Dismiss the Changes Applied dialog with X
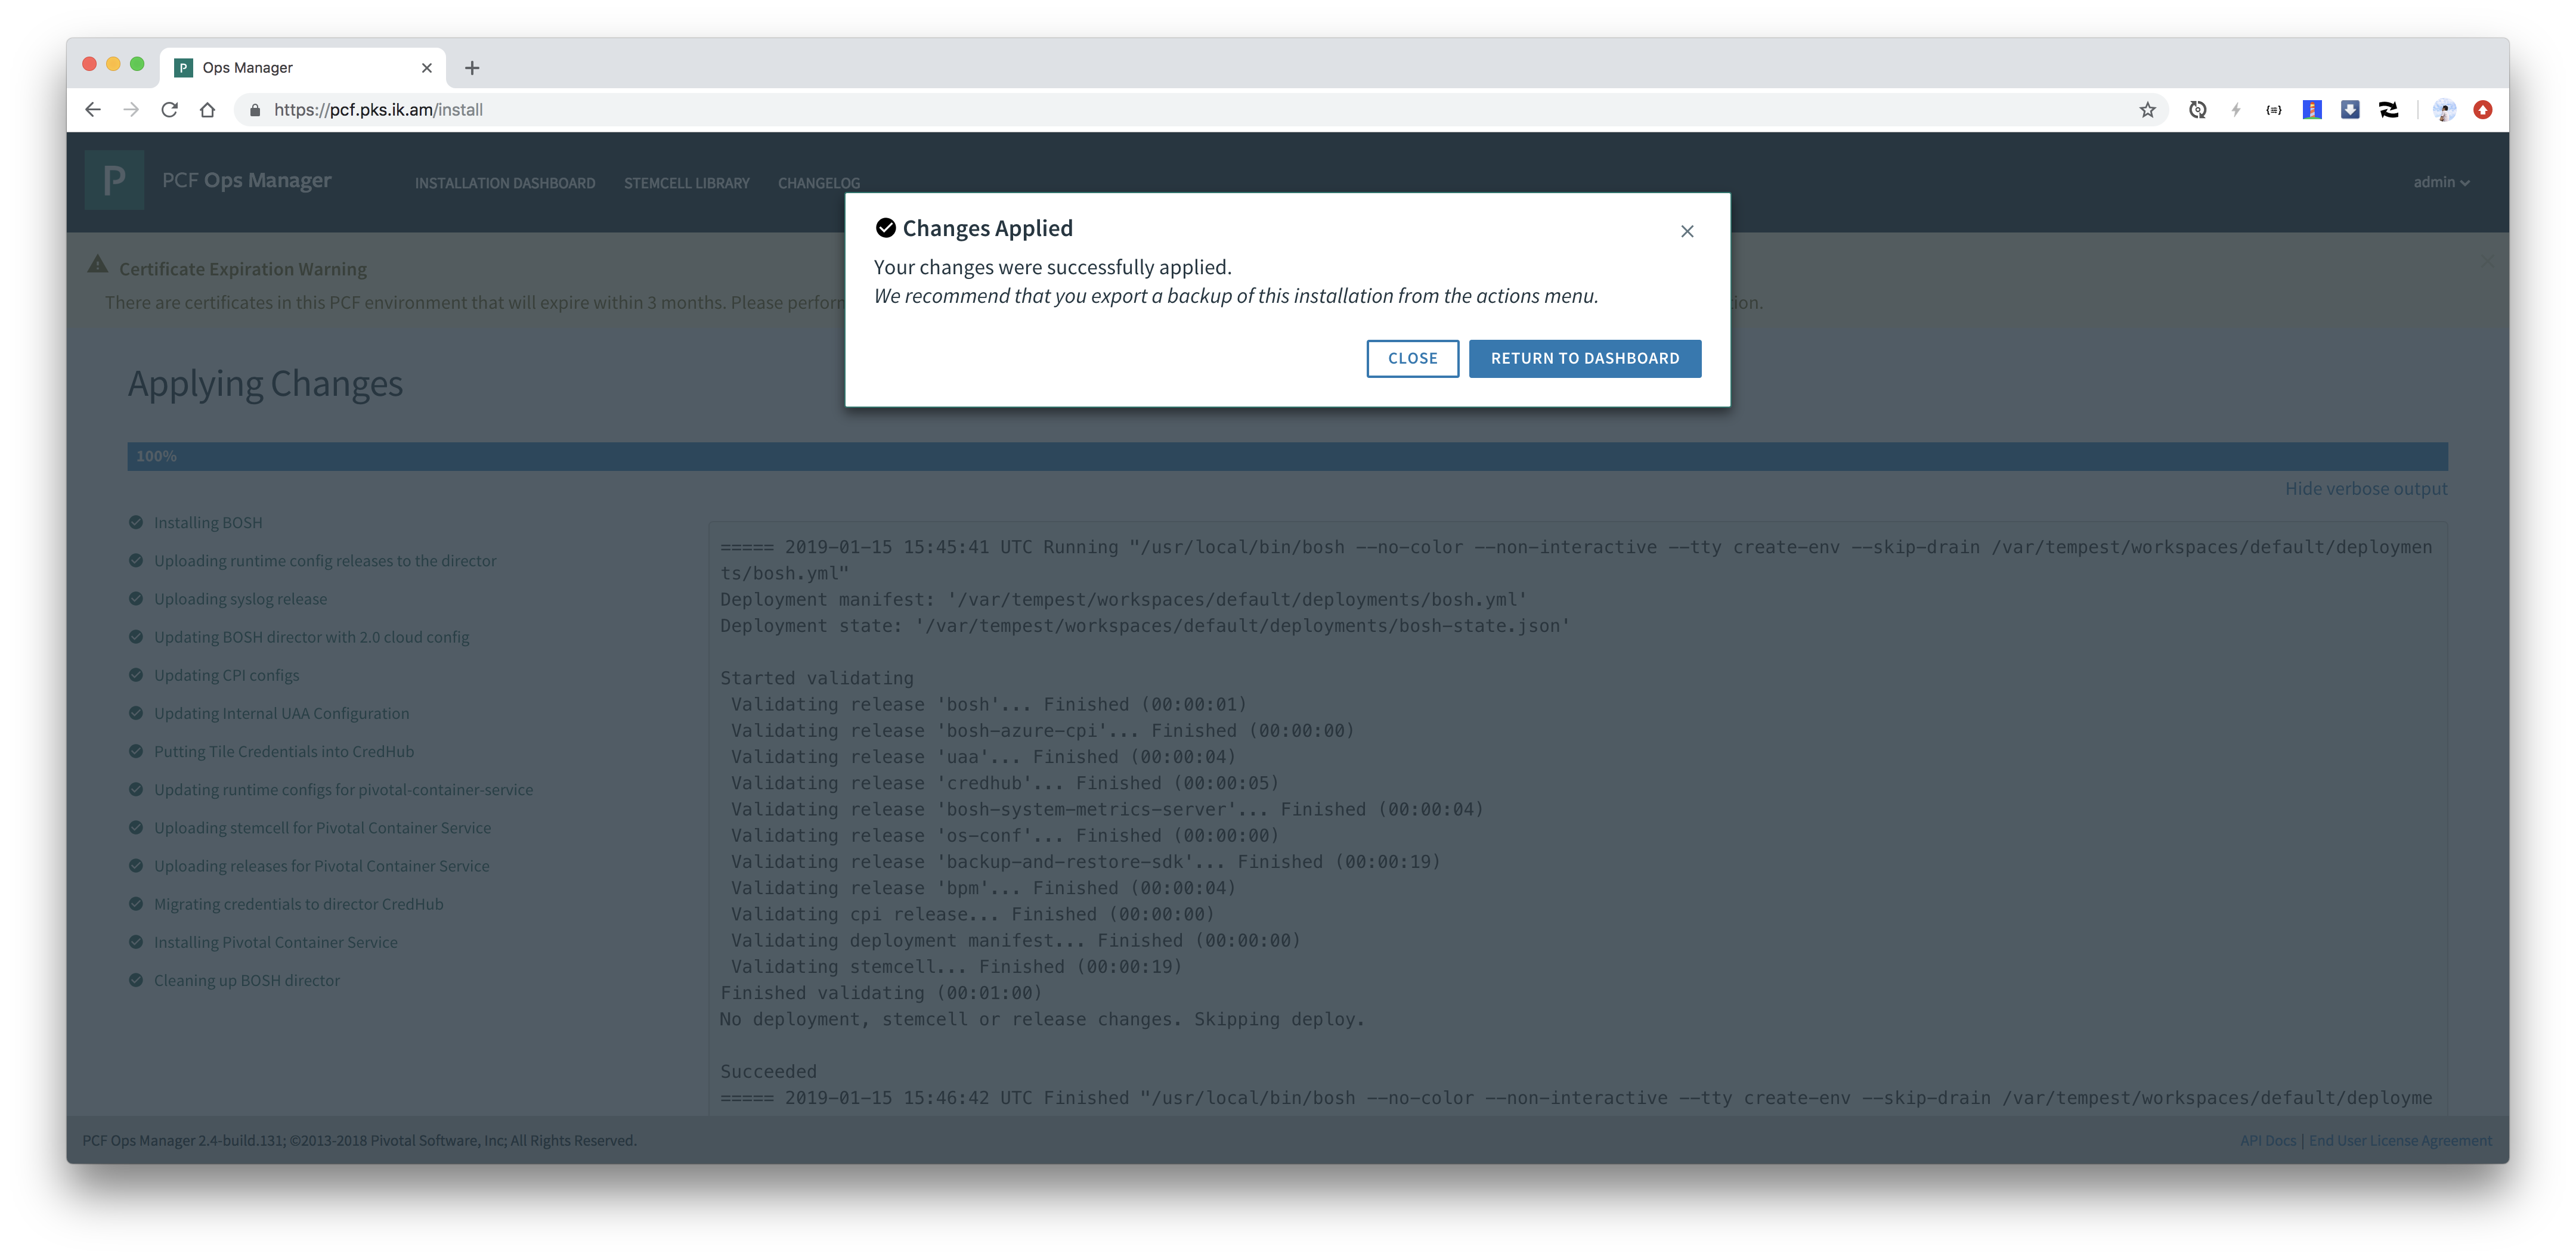The image size is (2576, 1259). click(x=1687, y=231)
